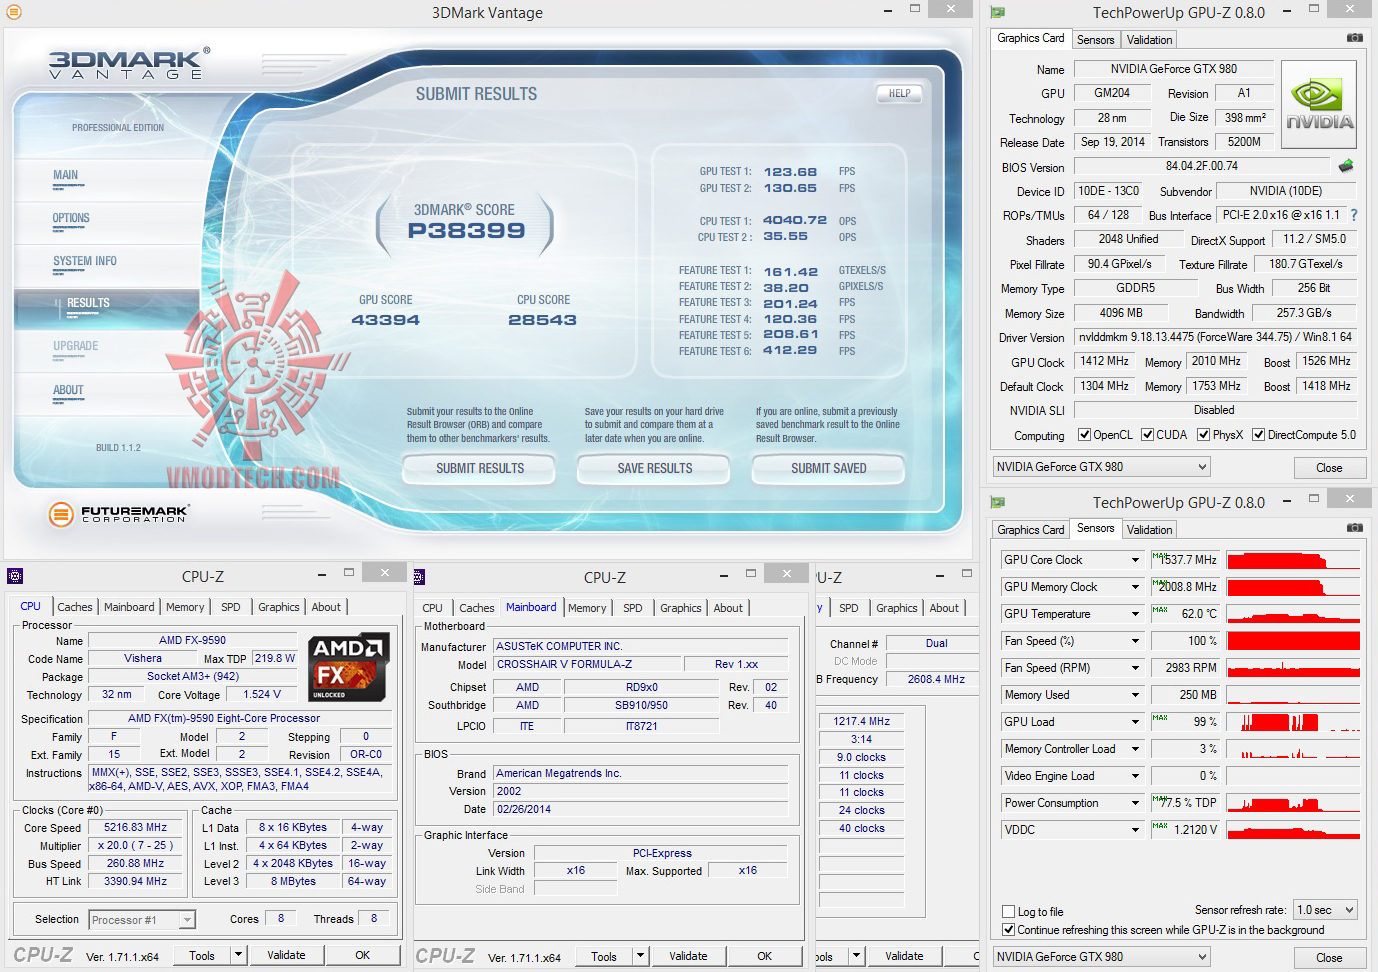The width and height of the screenshot is (1378, 972).
Task: Click the title bar icon of the CPU tab CPU-Z window
Action: [14, 576]
